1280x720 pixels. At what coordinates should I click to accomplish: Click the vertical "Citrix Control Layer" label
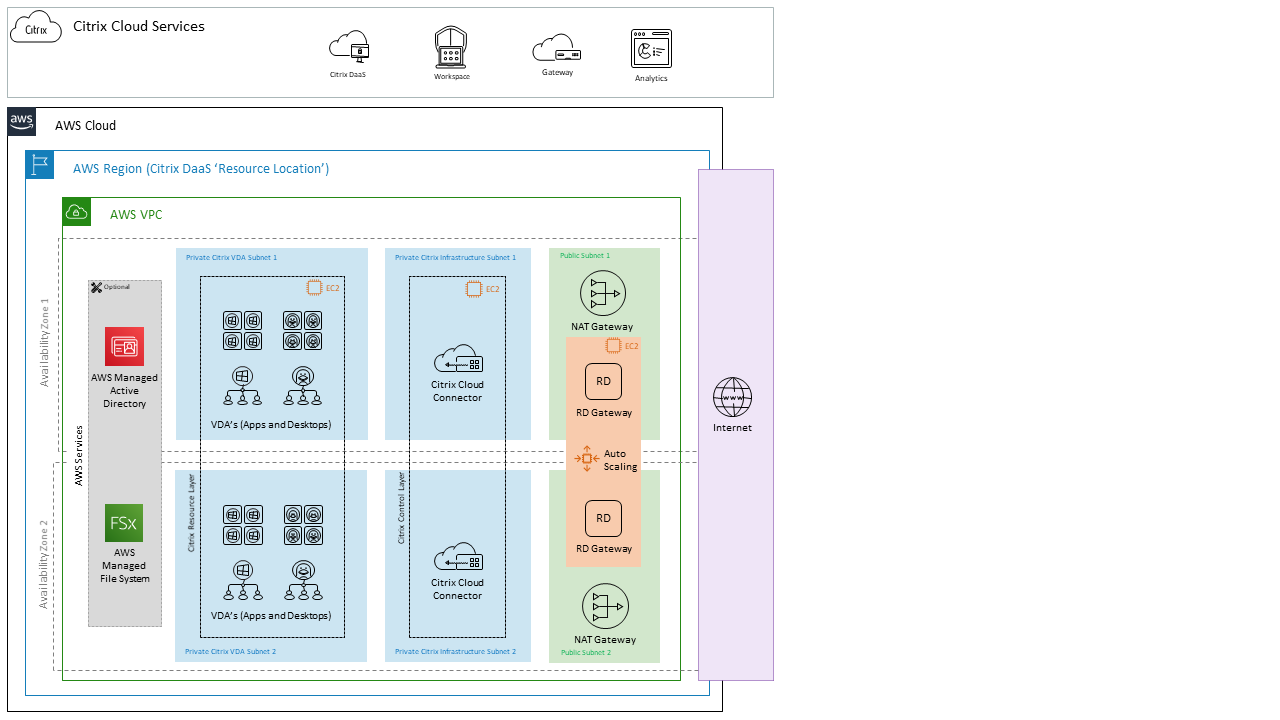(401, 508)
